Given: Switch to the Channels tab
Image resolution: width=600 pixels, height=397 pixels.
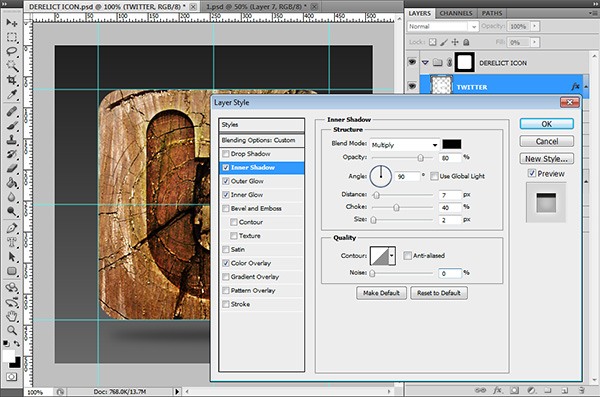Looking at the screenshot, I should [456, 13].
